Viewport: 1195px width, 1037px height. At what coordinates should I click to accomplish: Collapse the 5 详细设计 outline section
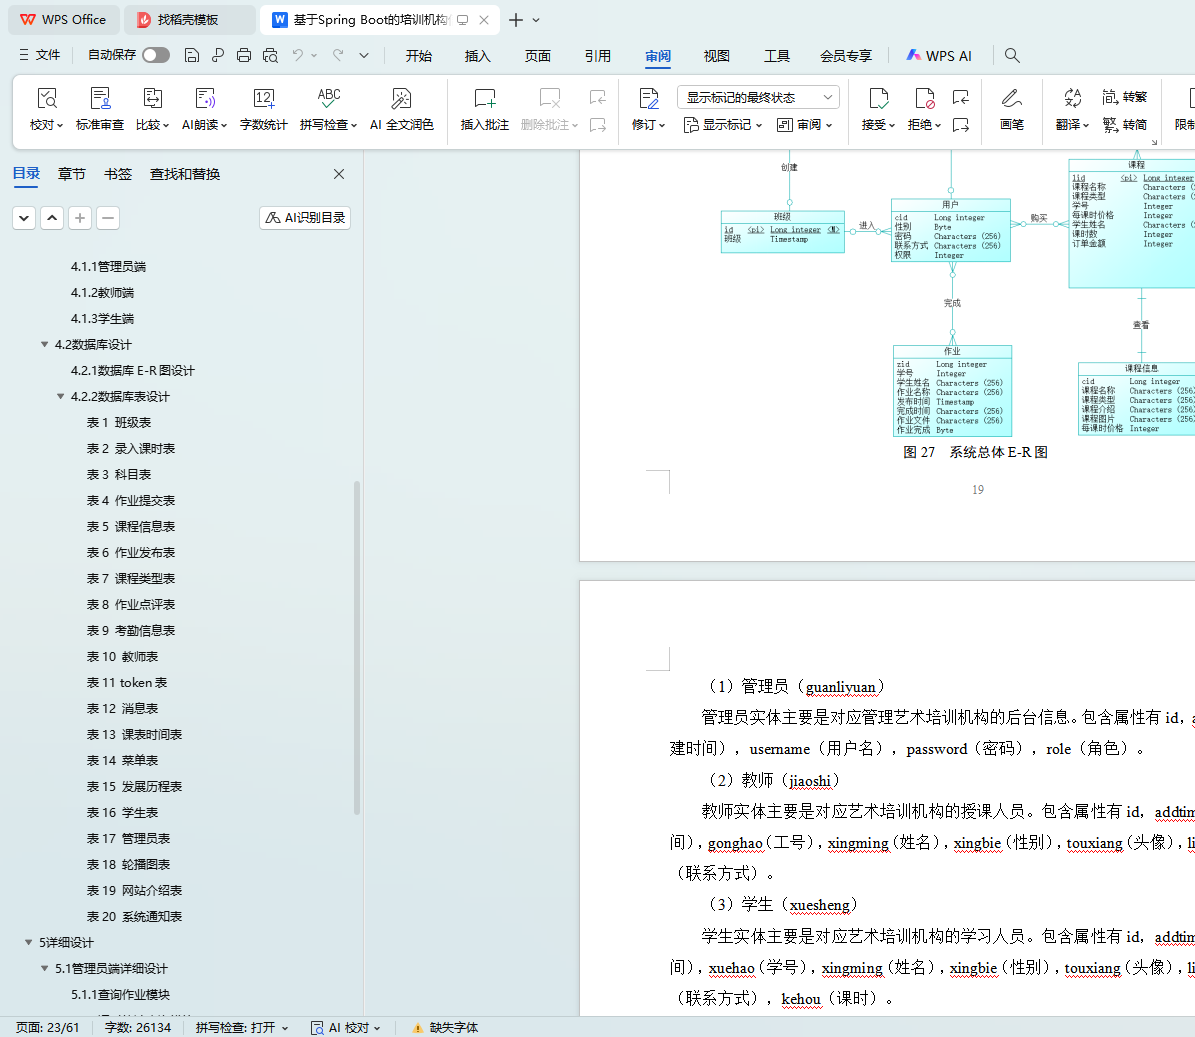pos(29,943)
